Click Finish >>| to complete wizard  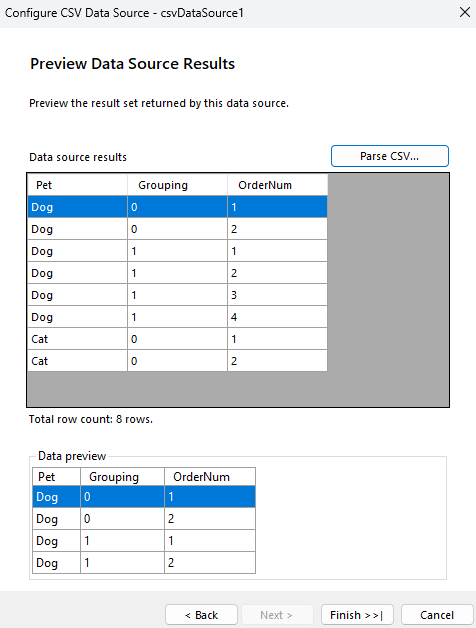tap(357, 615)
